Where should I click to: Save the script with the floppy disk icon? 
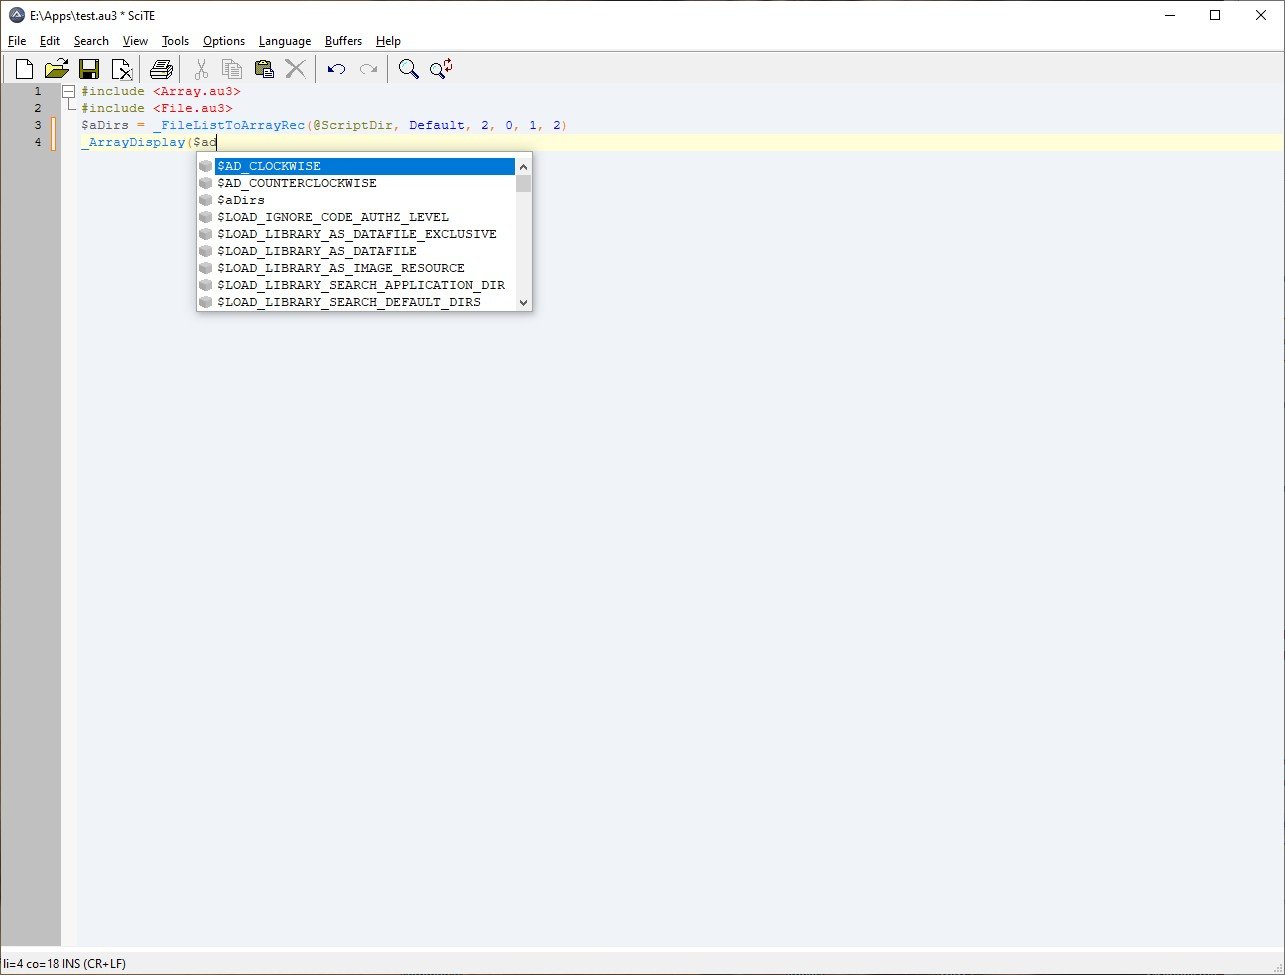coord(89,69)
